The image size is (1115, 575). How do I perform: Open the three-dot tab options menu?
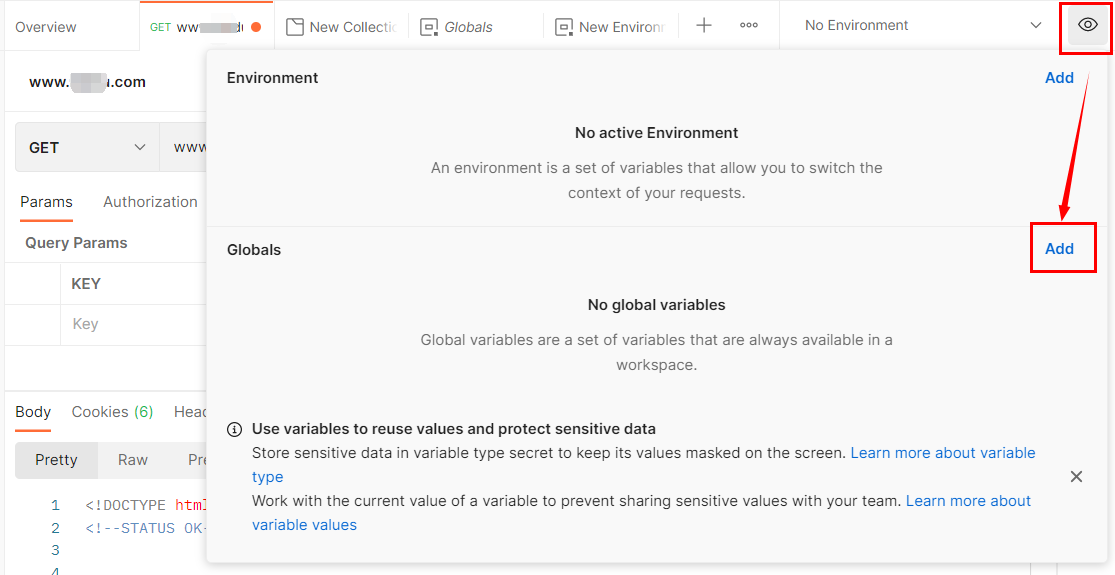[749, 26]
